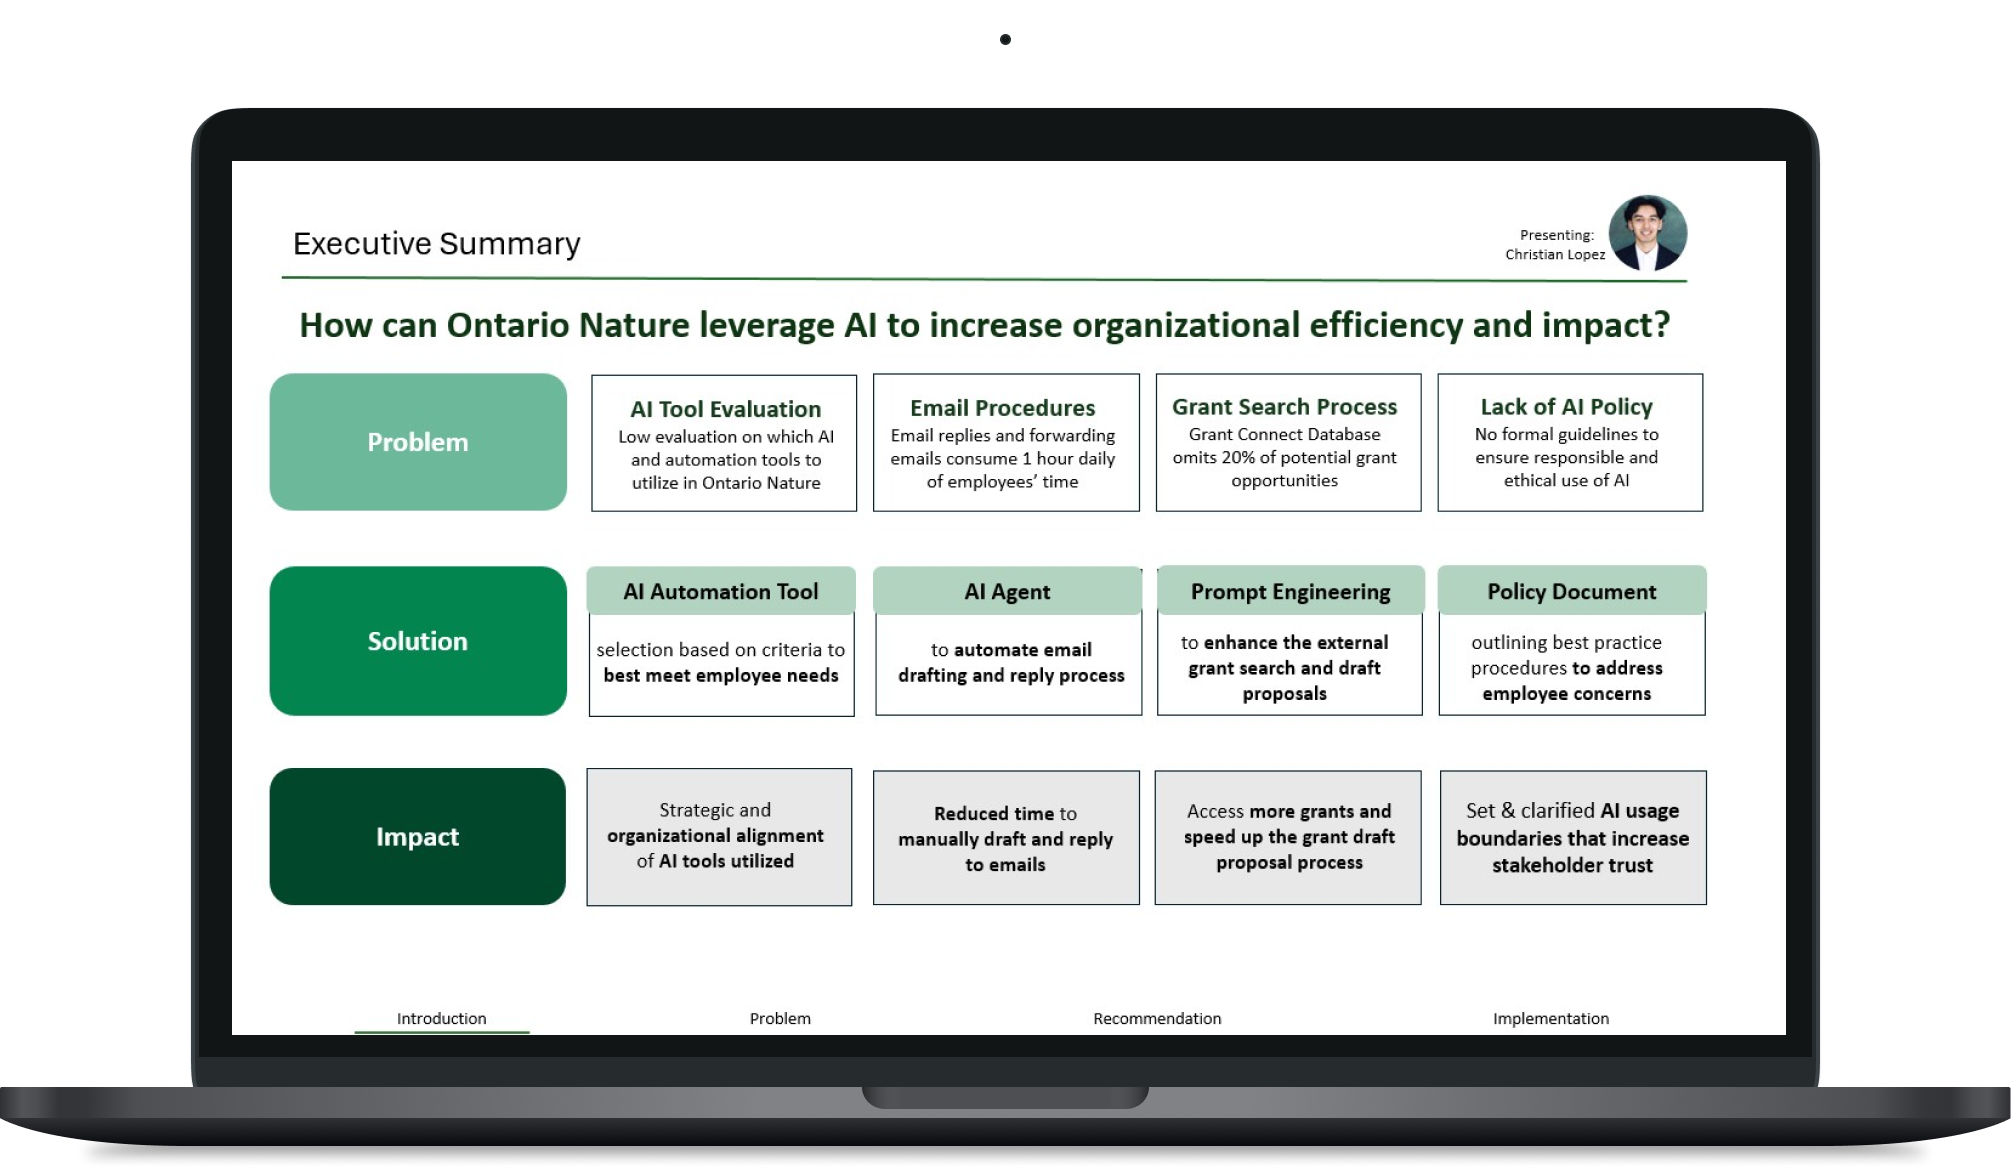This screenshot has width=2011, height=1169.
Task: Click the presenter photo of Christian Lopez
Action: 1647,233
